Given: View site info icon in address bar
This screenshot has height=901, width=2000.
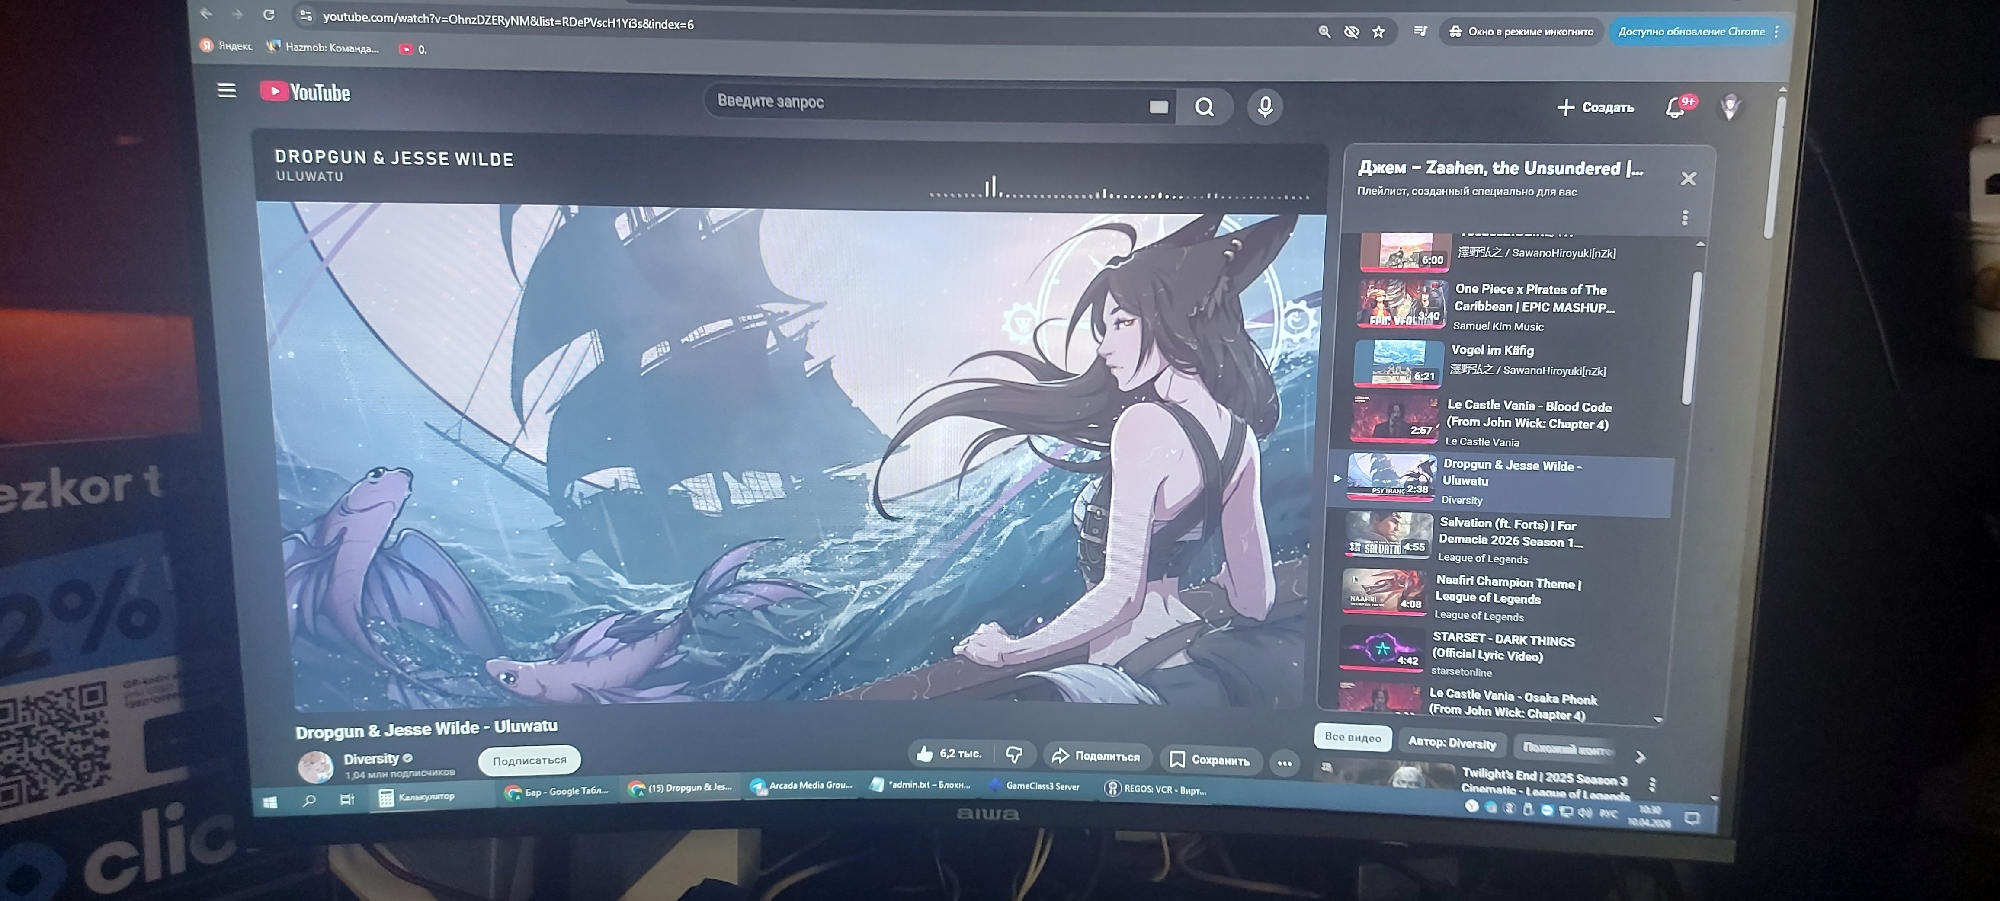Looking at the screenshot, I should (305, 16).
